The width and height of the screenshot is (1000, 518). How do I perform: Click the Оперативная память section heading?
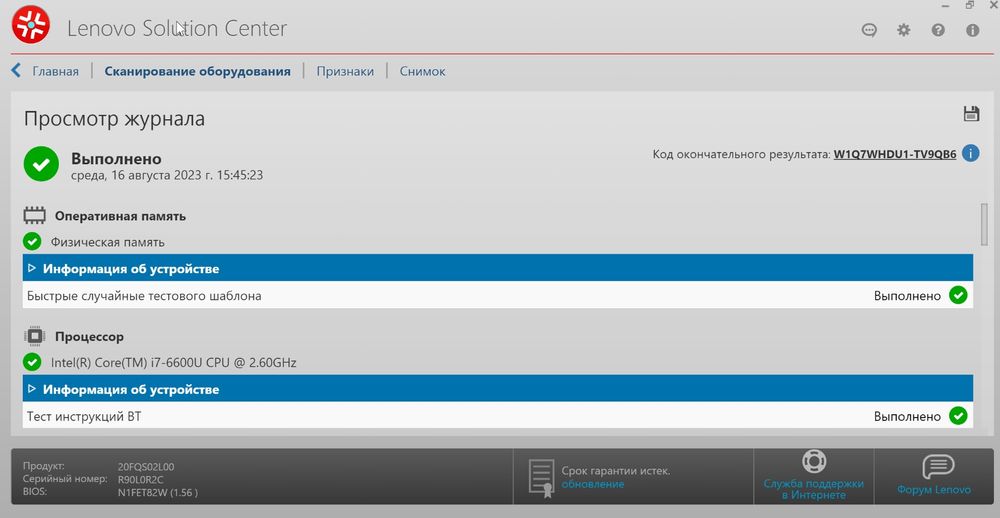(x=121, y=216)
